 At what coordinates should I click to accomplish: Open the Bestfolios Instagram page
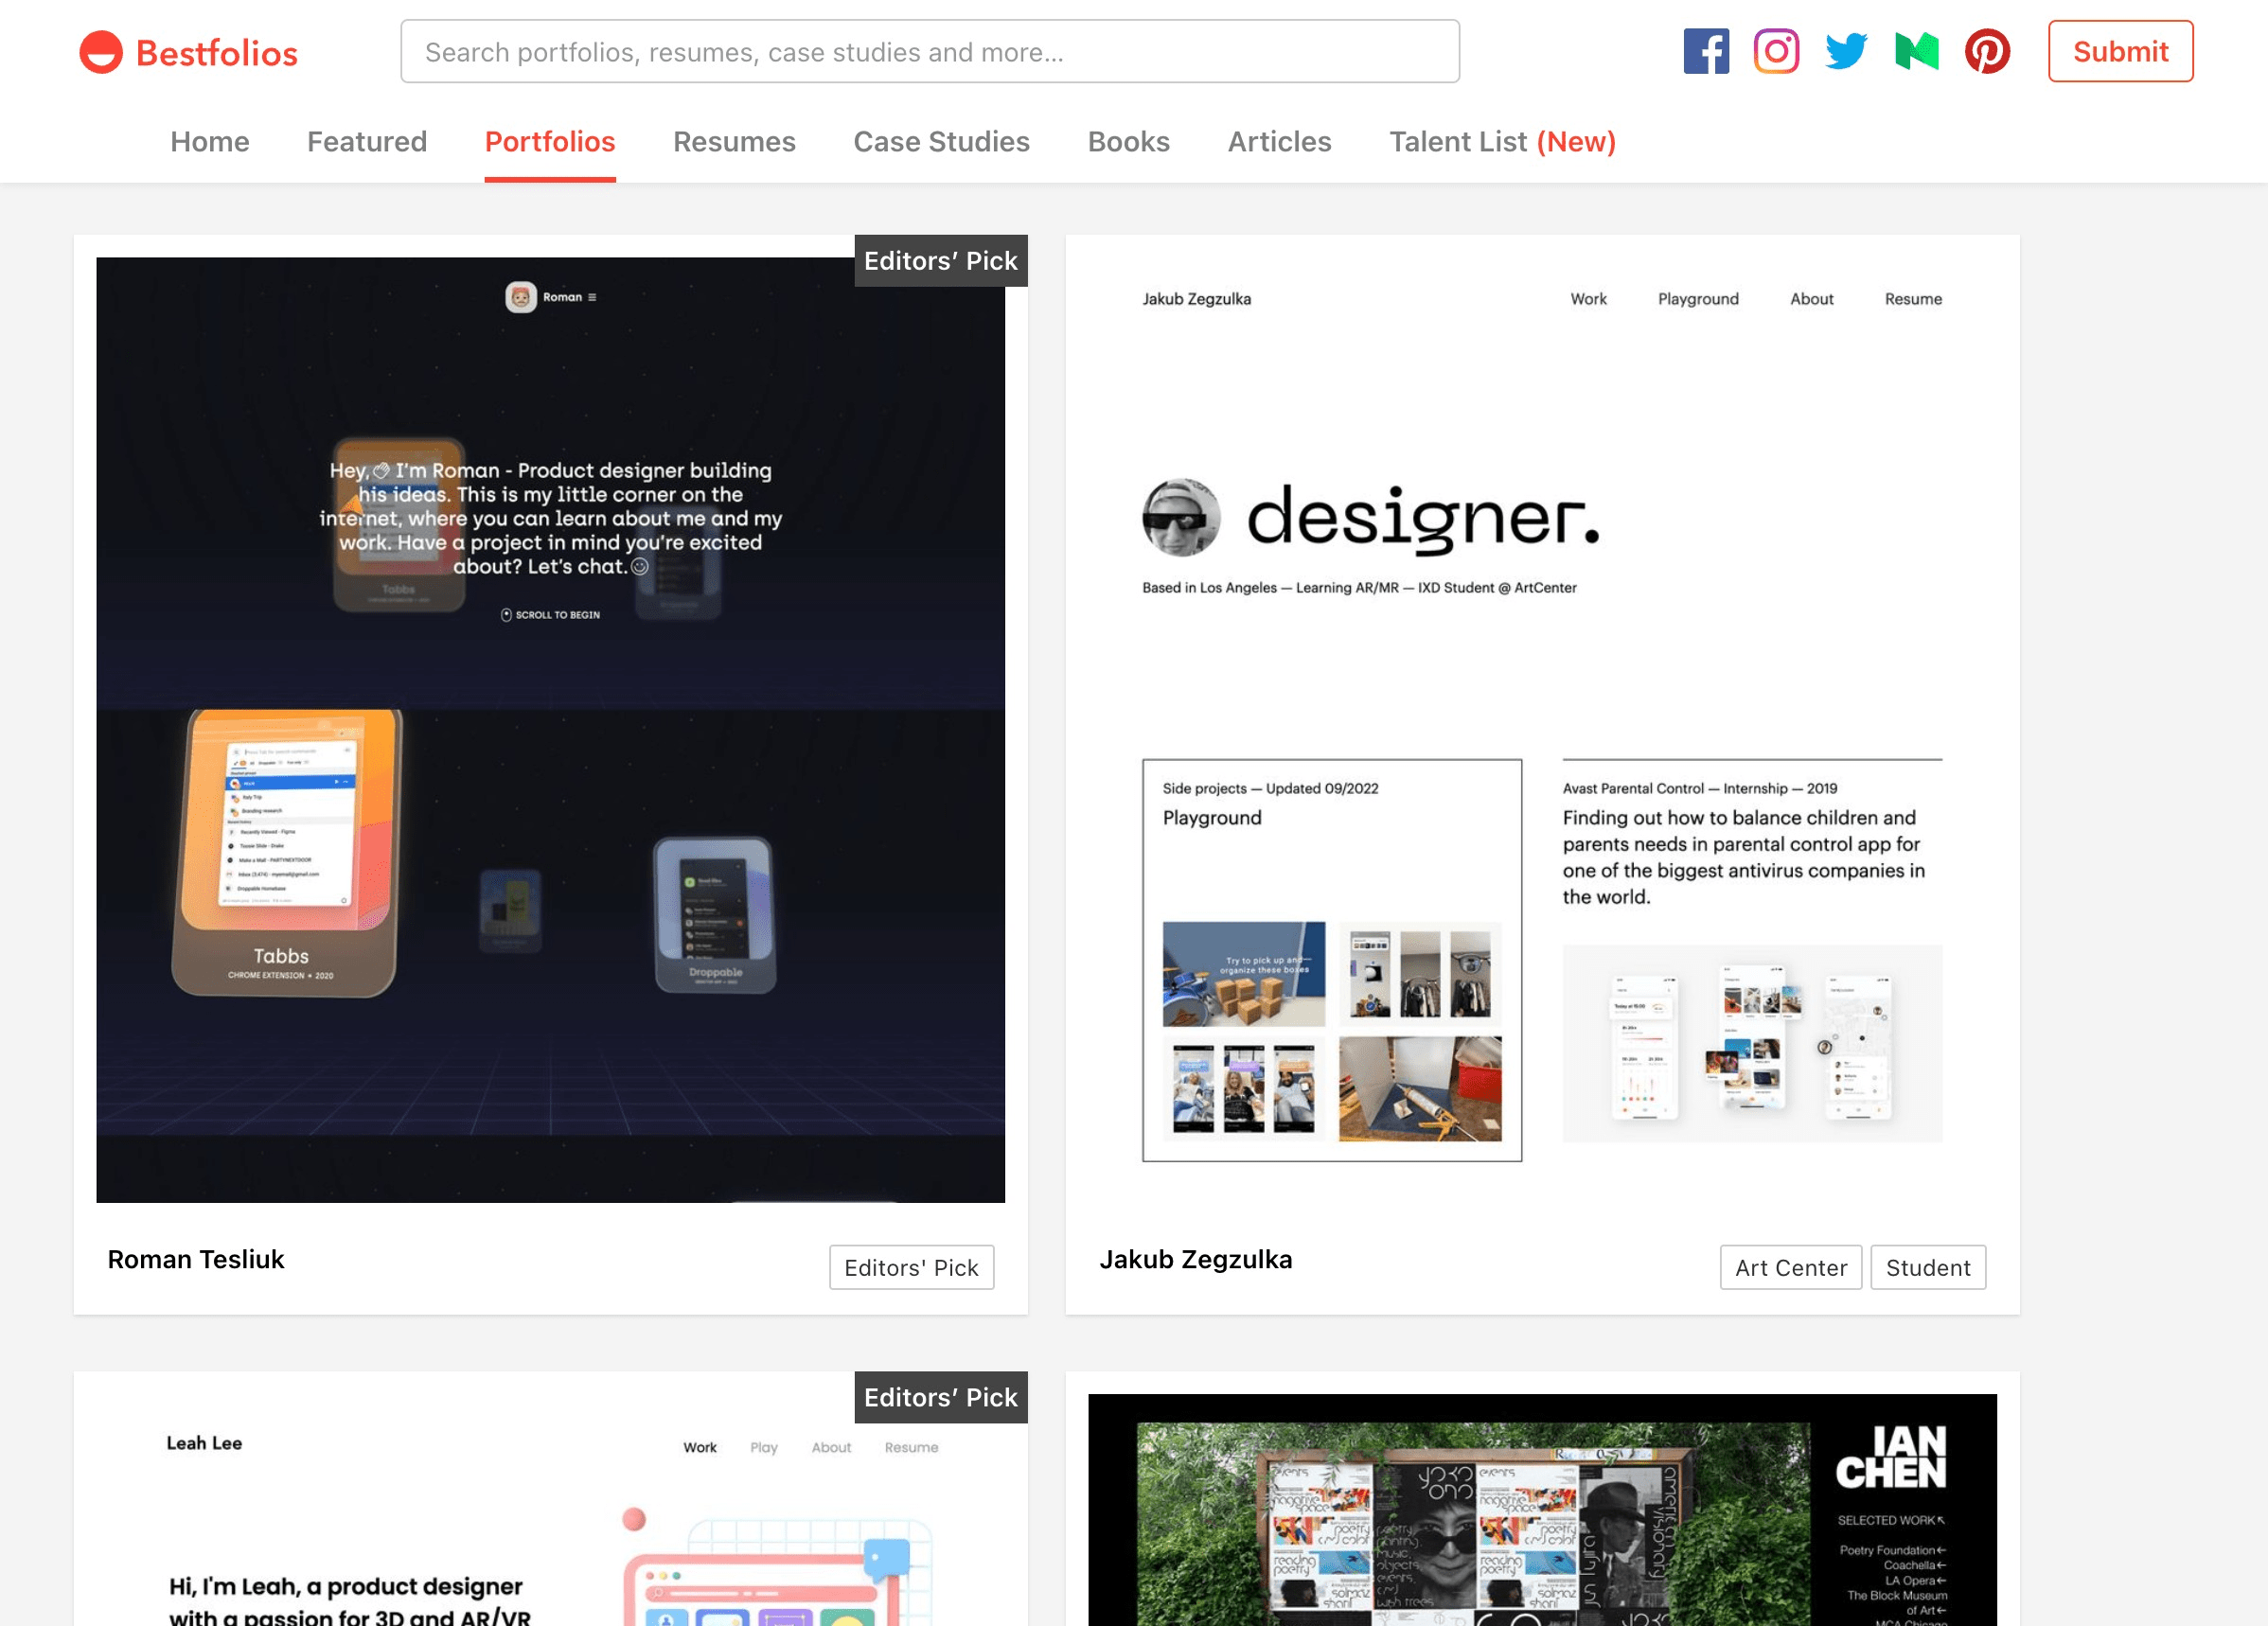pos(1776,51)
